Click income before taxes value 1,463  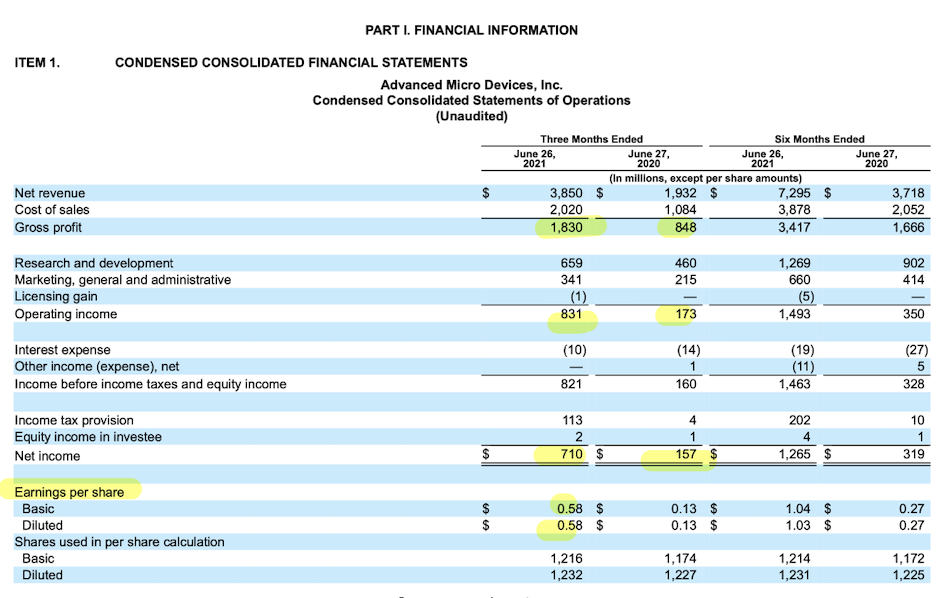[794, 384]
